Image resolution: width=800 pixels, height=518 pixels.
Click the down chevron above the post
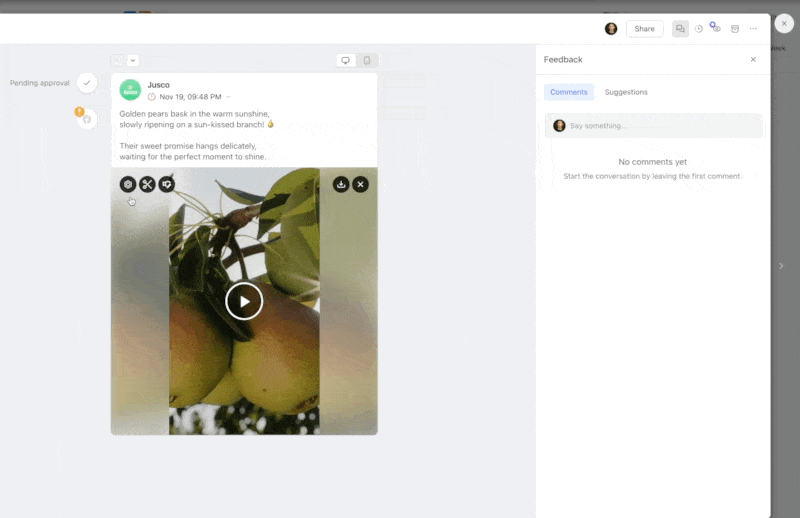click(133, 61)
